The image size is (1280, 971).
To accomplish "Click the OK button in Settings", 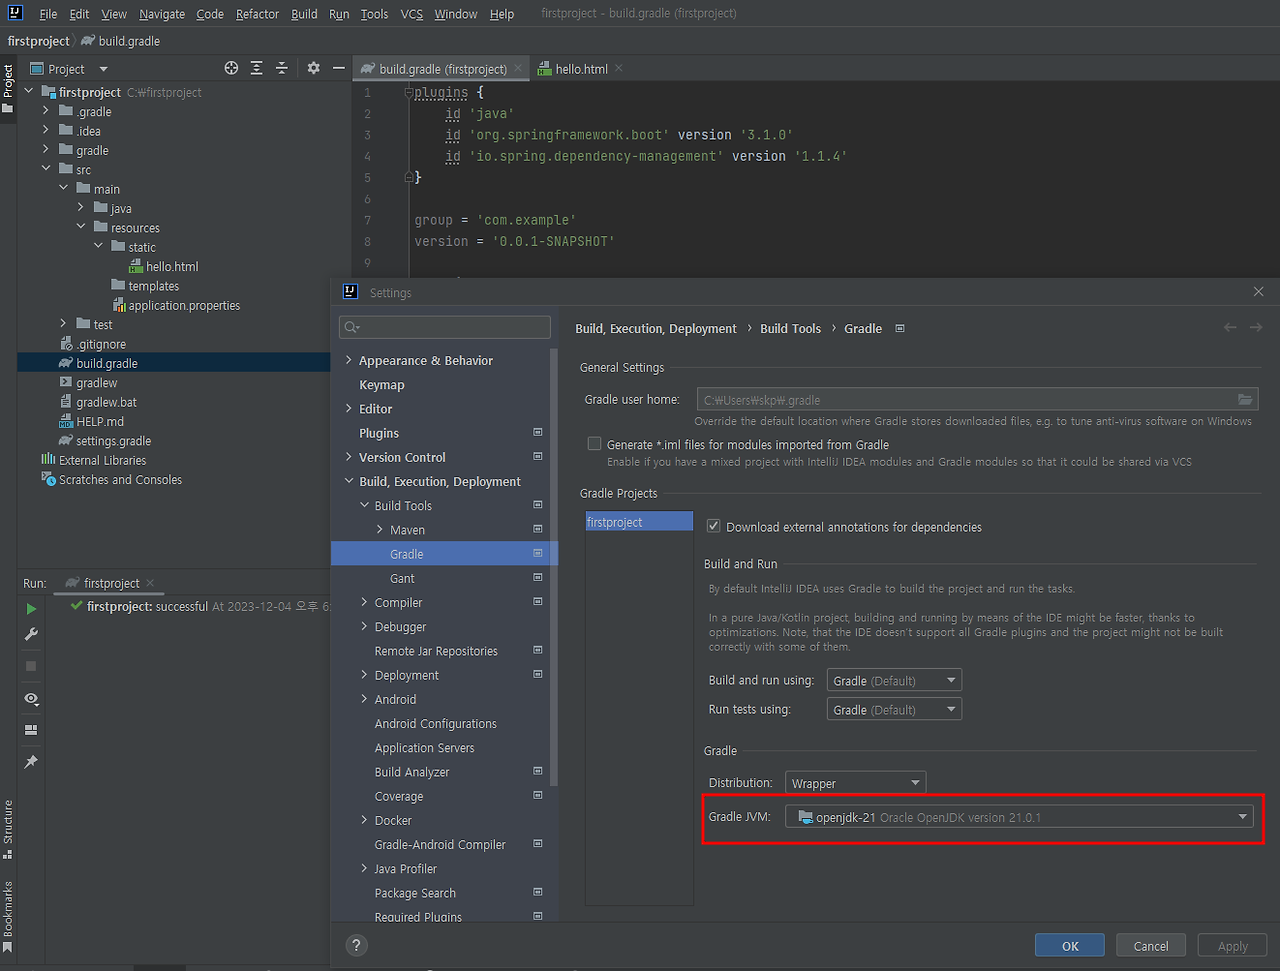I will click(1069, 946).
